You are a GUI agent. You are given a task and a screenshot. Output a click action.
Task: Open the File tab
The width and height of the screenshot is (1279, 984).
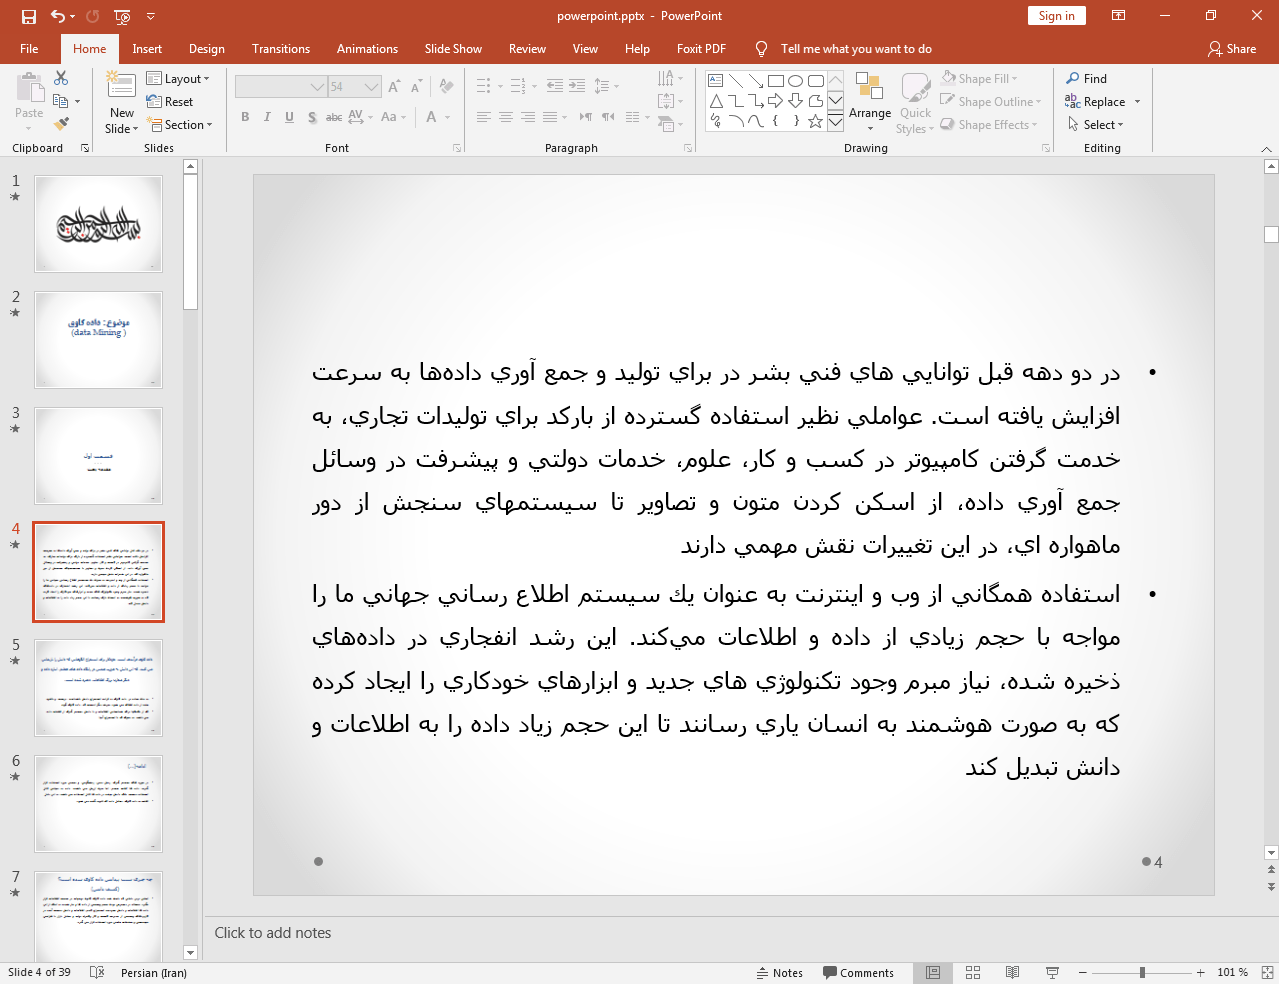point(29,48)
